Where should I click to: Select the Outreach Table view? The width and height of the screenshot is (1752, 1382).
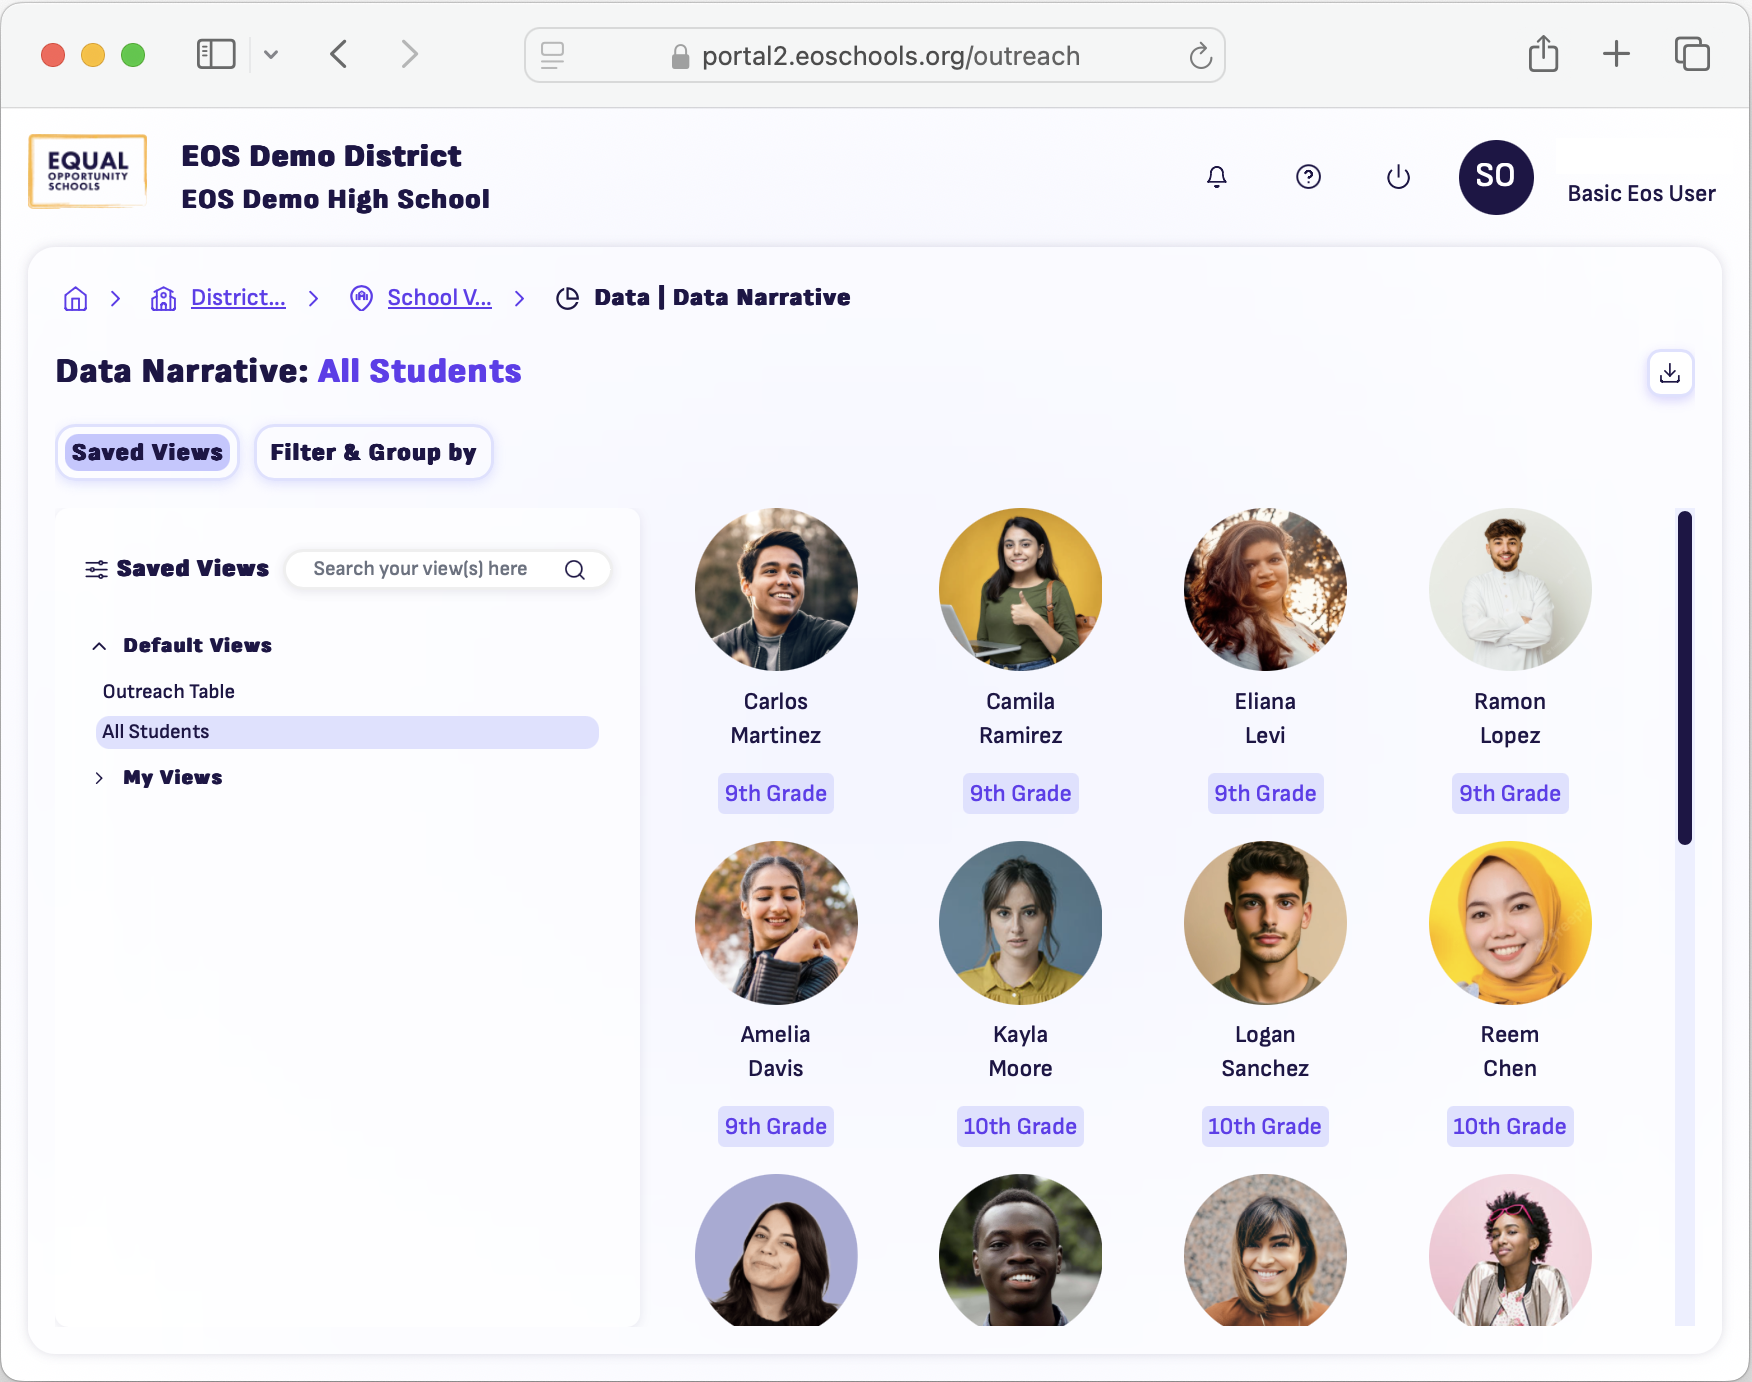tap(168, 691)
